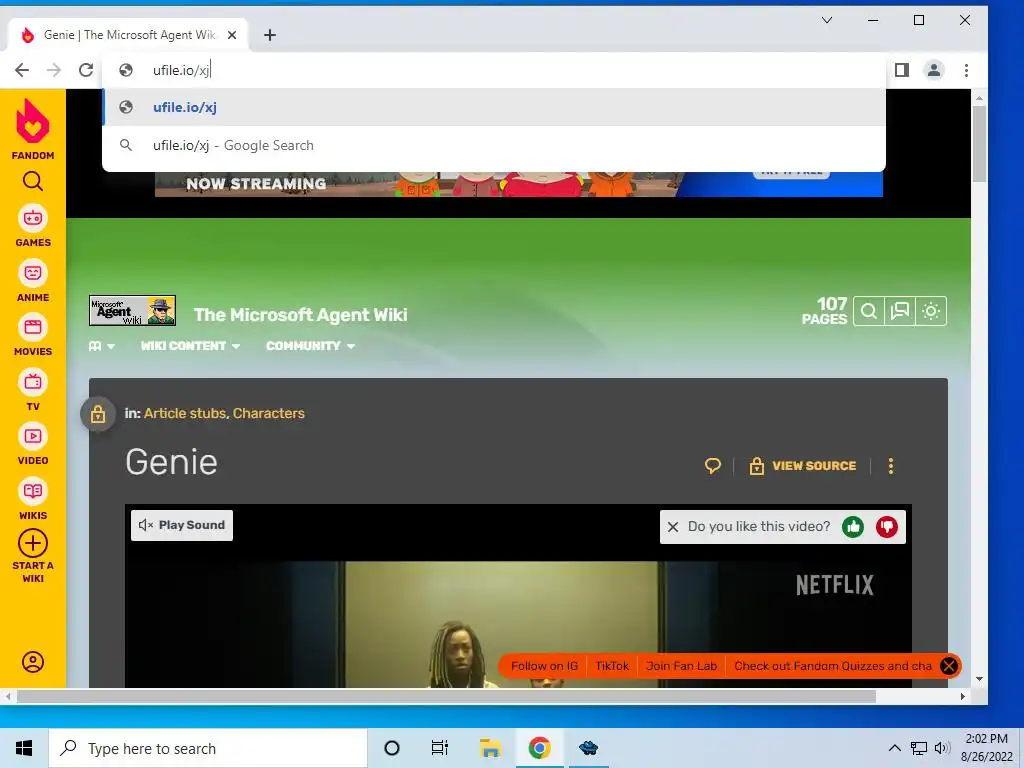Open Check out Fandom Quizzes link
This screenshot has height=768, width=1024.
coord(833,666)
